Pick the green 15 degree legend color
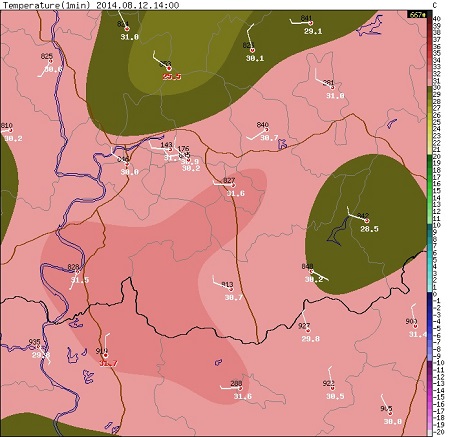The width and height of the screenshot is (450, 437). tap(429, 191)
